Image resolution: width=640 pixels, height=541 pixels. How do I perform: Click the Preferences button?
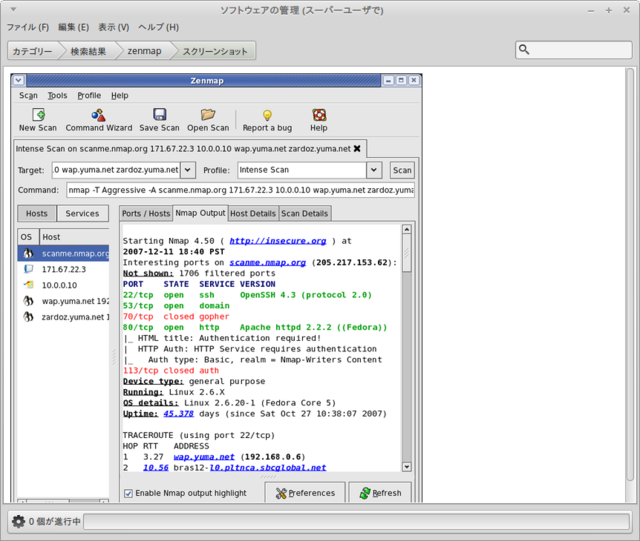(x=305, y=493)
